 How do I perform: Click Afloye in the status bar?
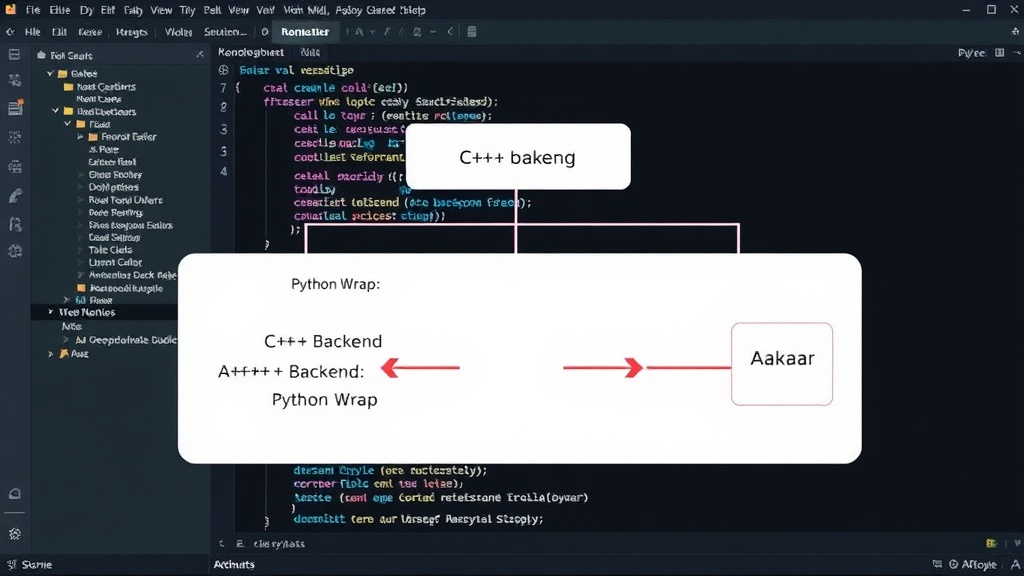click(979, 564)
